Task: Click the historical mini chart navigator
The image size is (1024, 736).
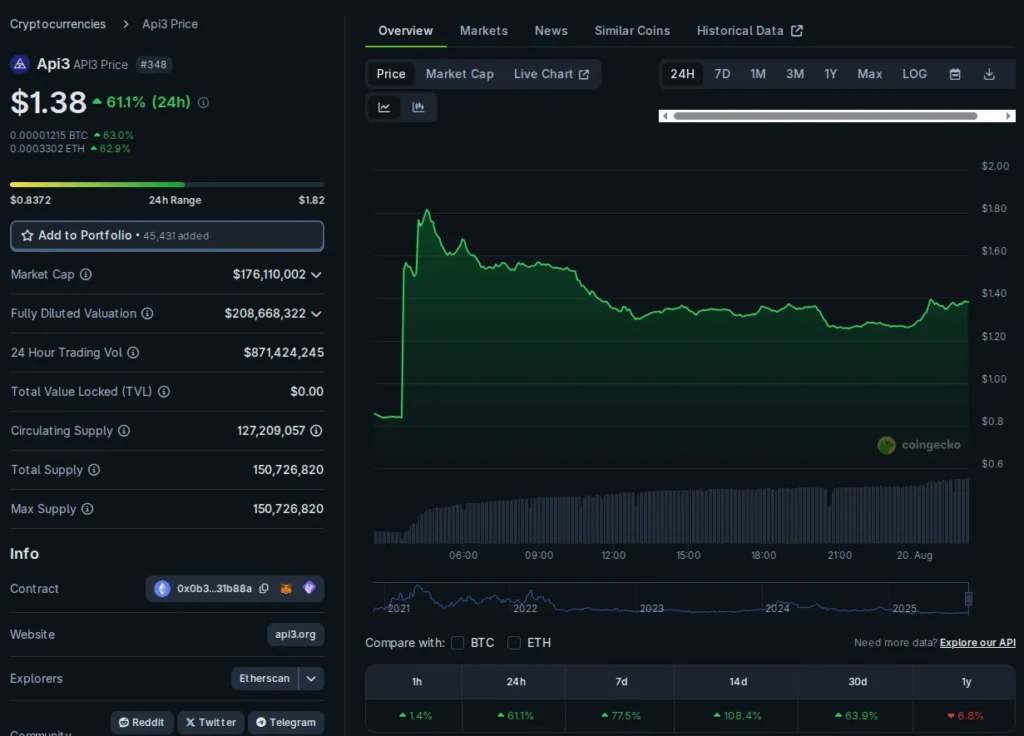Action: 671,598
